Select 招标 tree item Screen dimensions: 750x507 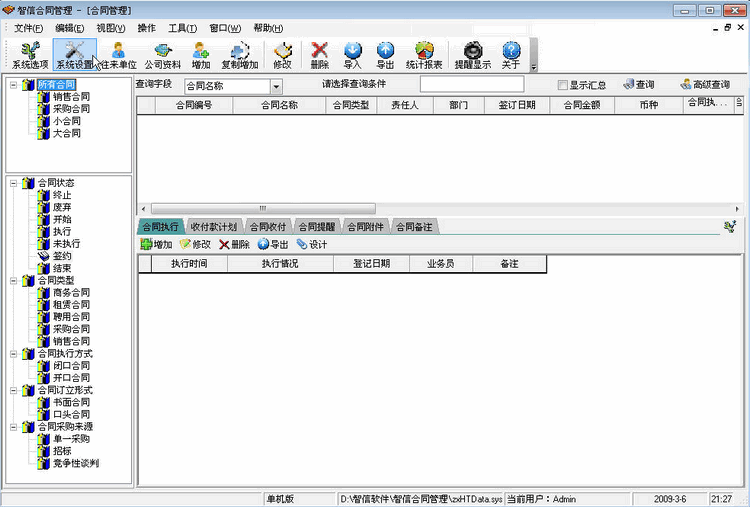click(62, 451)
